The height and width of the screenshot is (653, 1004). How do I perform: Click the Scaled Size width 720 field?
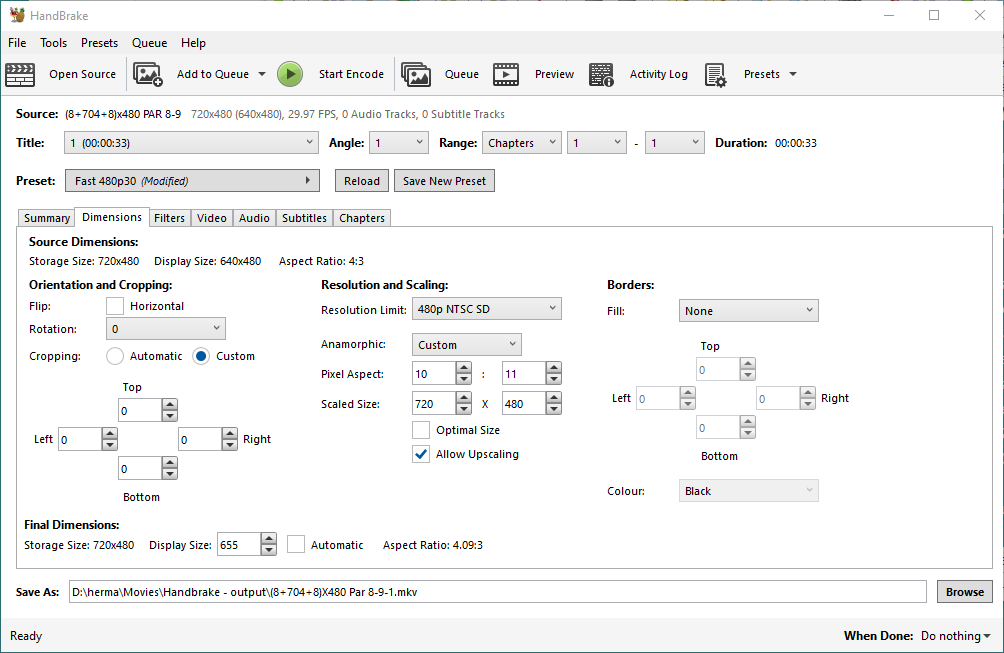[434, 403]
